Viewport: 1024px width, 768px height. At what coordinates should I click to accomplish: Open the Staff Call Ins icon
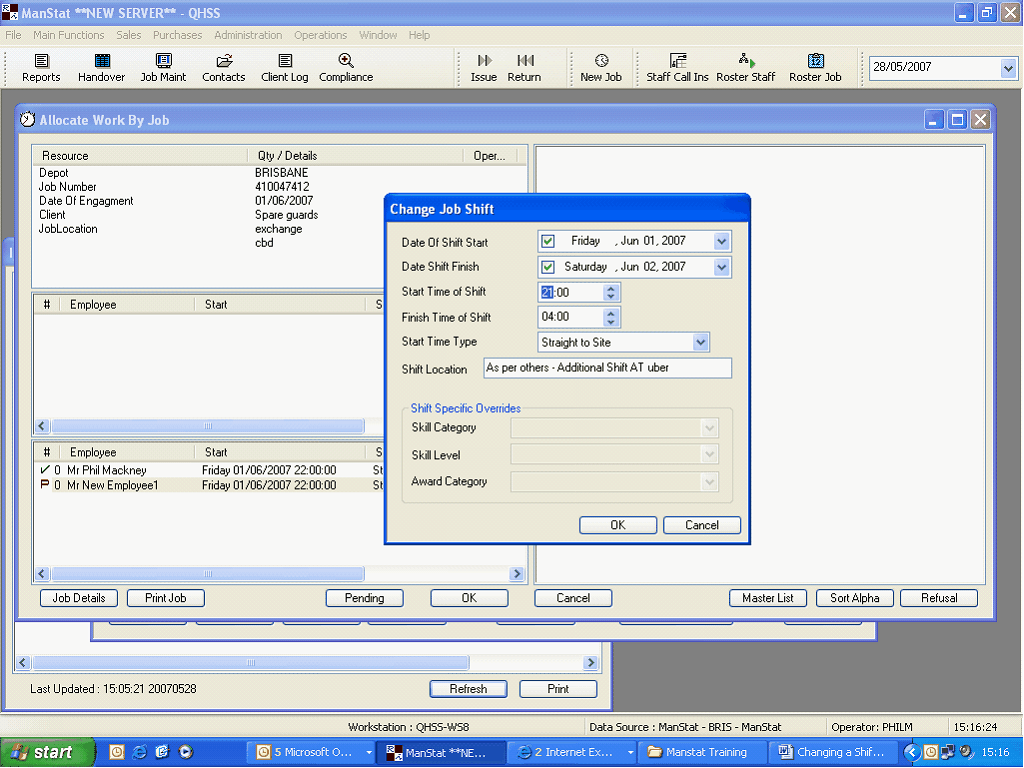click(x=677, y=62)
